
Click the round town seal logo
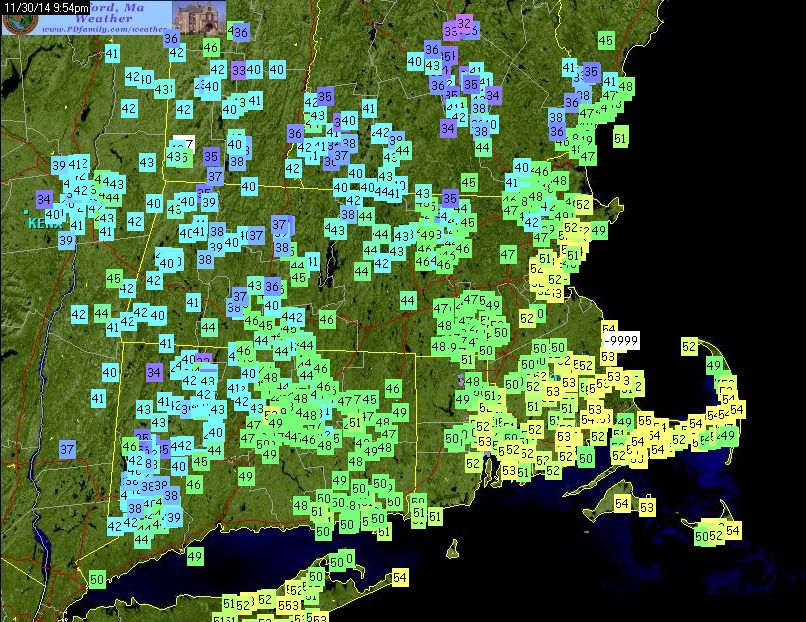click(19, 22)
